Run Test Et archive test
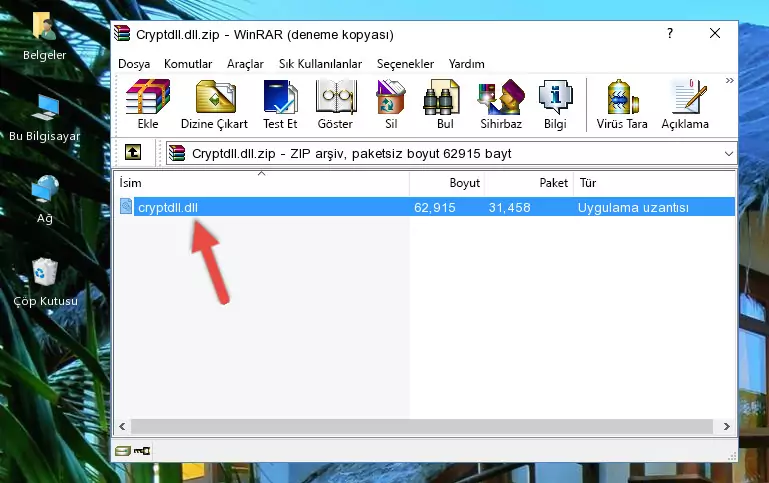The width and height of the screenshot is (769, 483). click(x=280, y=104)
